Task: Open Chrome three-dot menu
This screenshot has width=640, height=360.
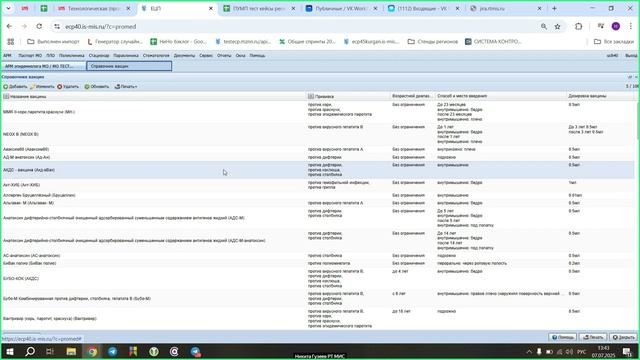Action: (x=631, y=27)
